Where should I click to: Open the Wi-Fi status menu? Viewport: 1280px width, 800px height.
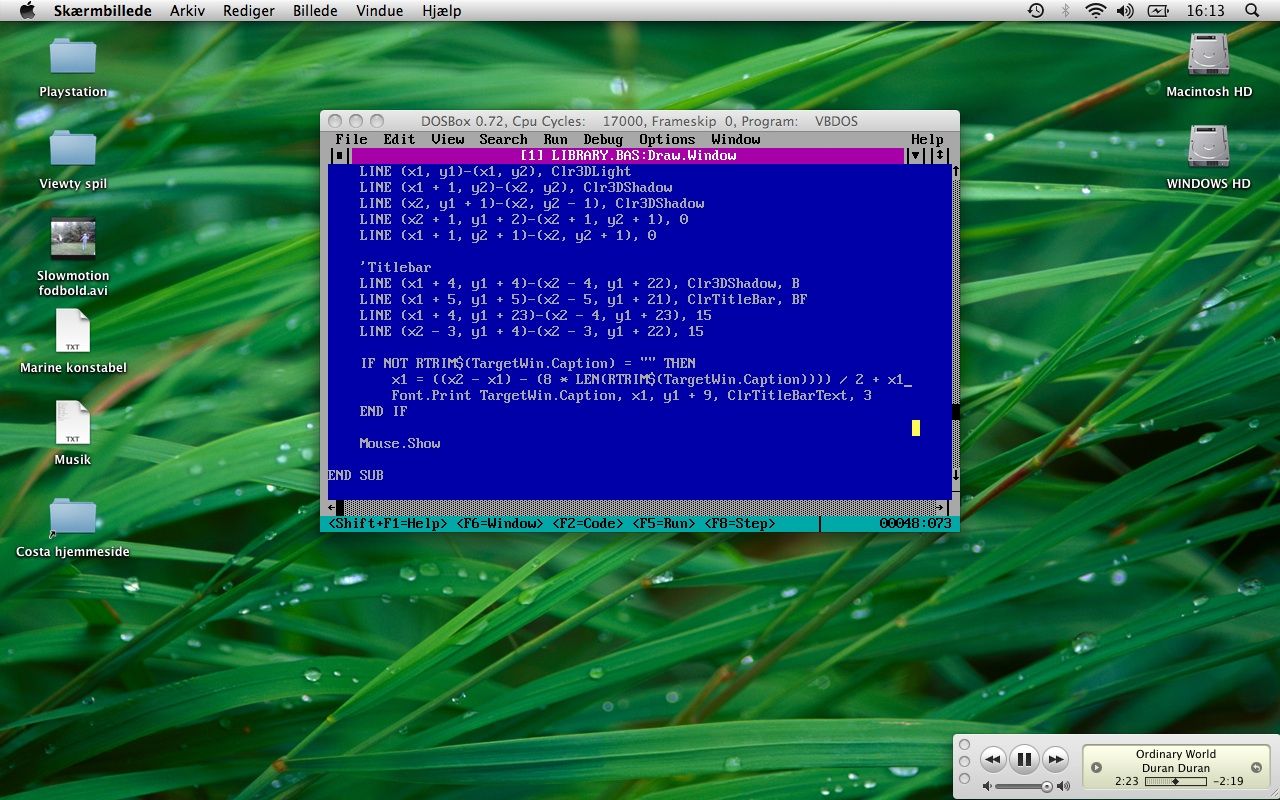(1096, 11)
